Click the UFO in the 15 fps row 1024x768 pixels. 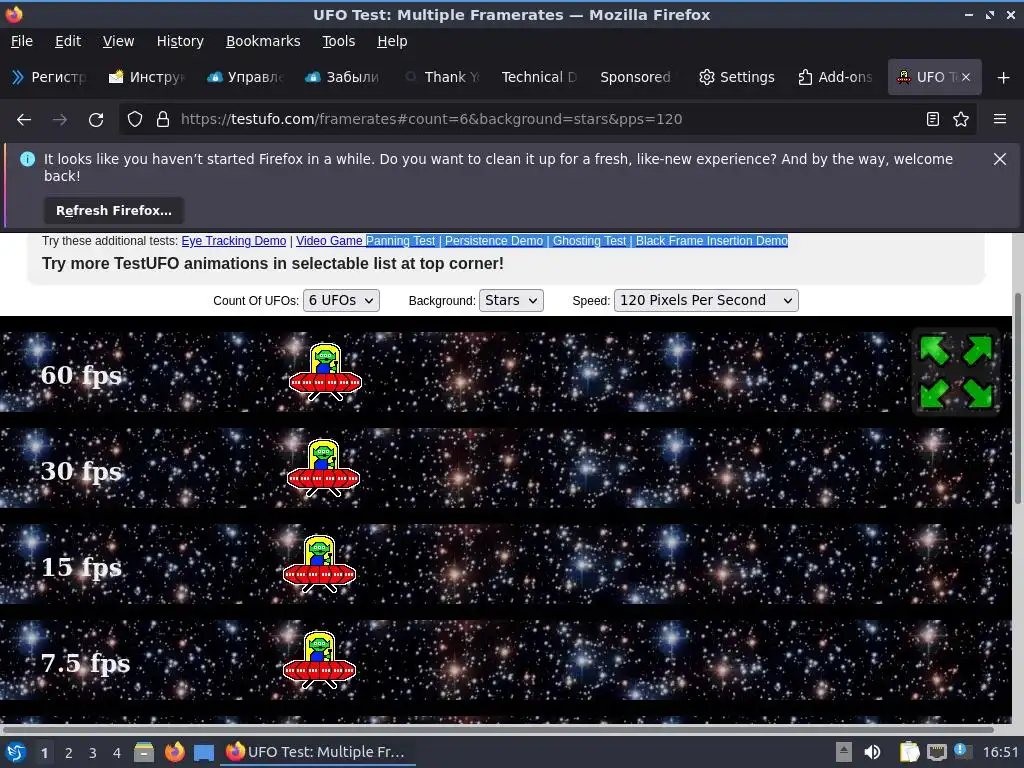click(319, 564)
